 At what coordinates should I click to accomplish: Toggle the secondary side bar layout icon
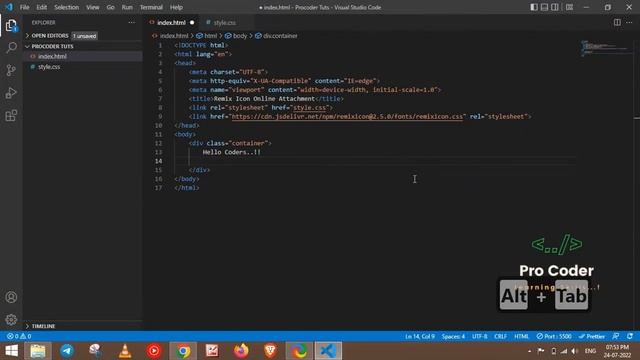coord(555,7)
